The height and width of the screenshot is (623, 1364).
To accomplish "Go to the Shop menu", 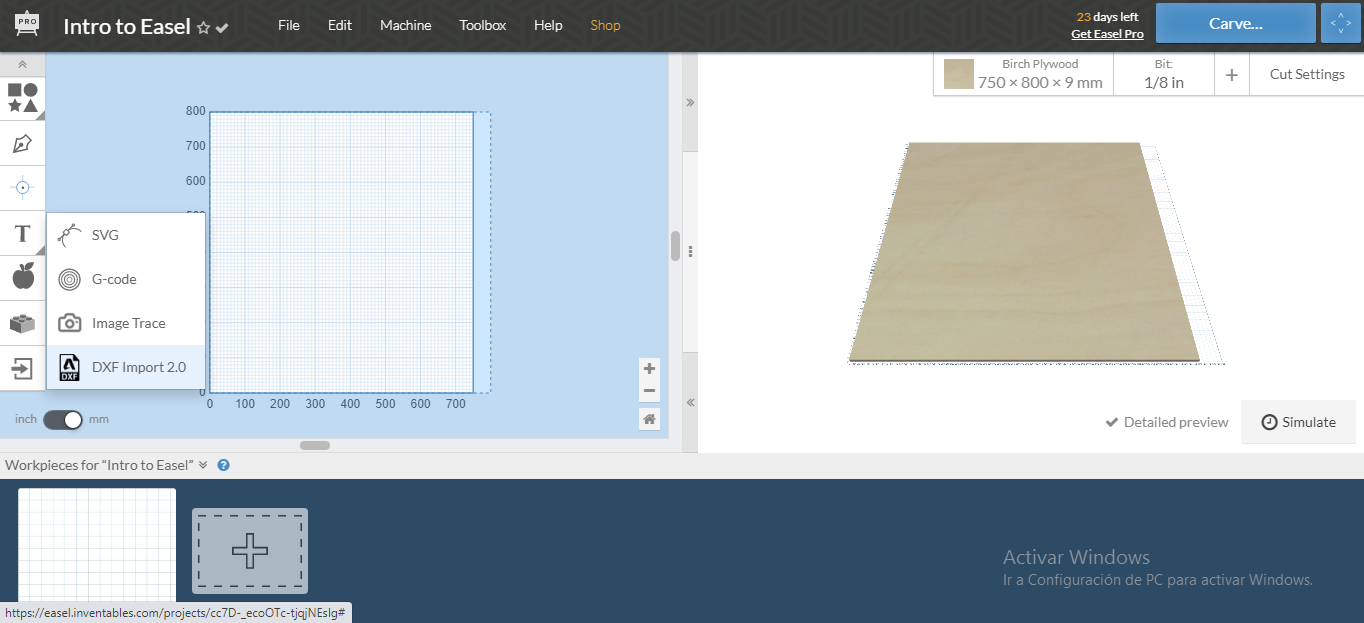I will (605, 25).
